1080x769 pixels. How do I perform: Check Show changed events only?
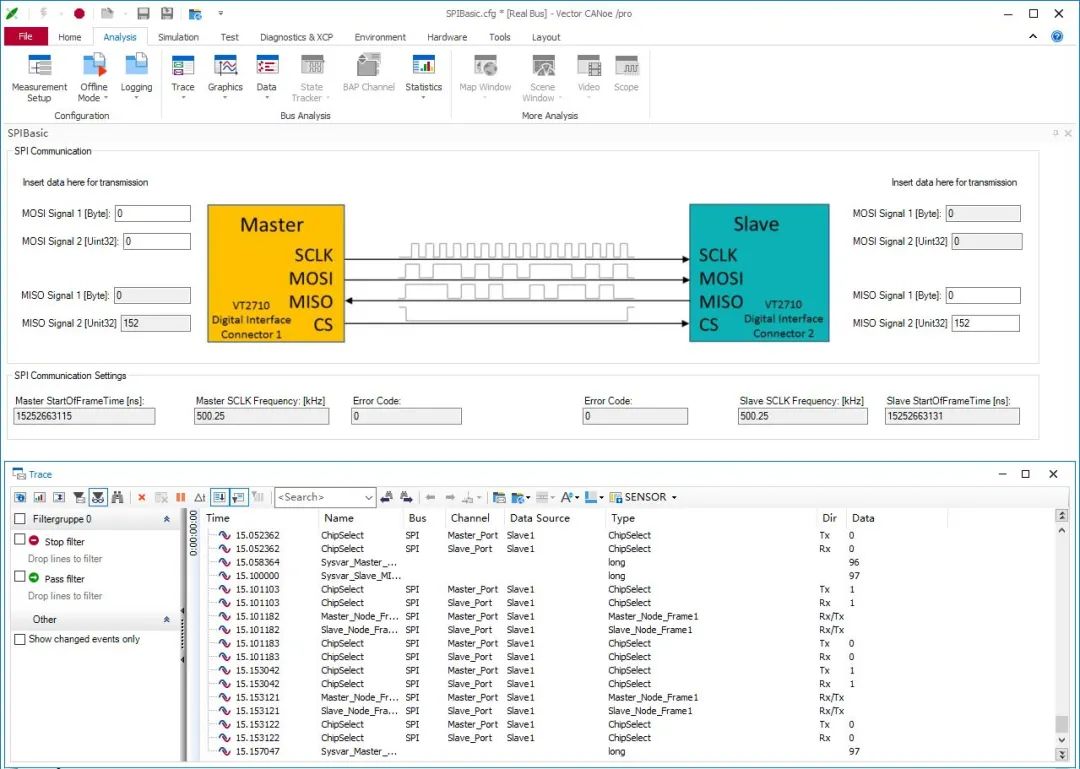click(x=20, y=639)
